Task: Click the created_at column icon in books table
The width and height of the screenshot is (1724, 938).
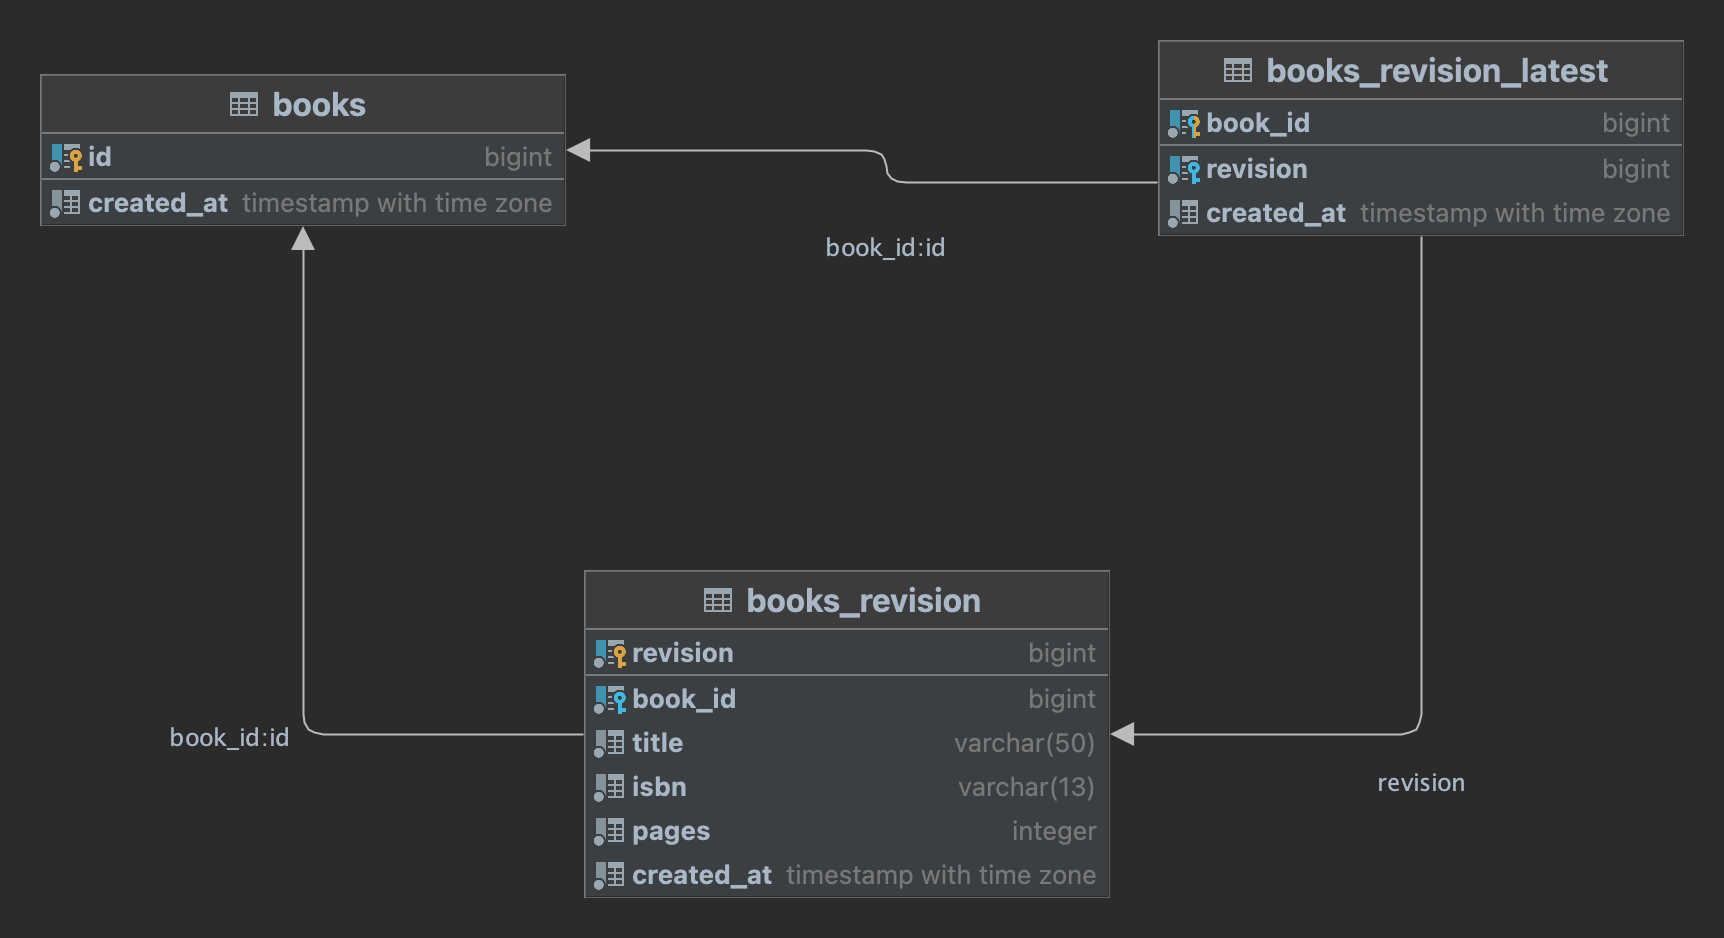Action: 66,204
